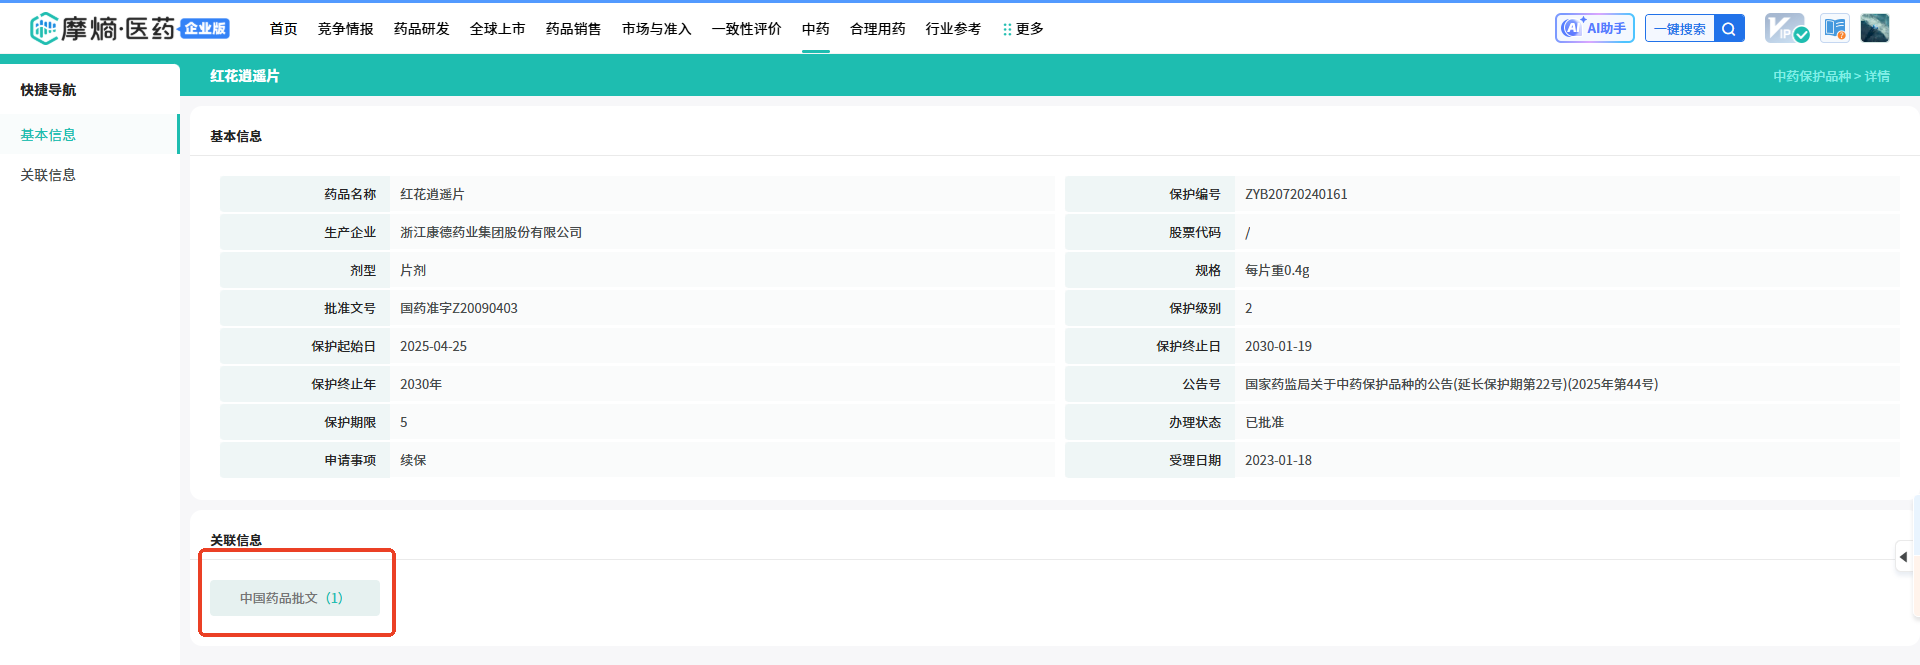
Task: Go to 首页 menu
Action: click(x=284, y=29)
